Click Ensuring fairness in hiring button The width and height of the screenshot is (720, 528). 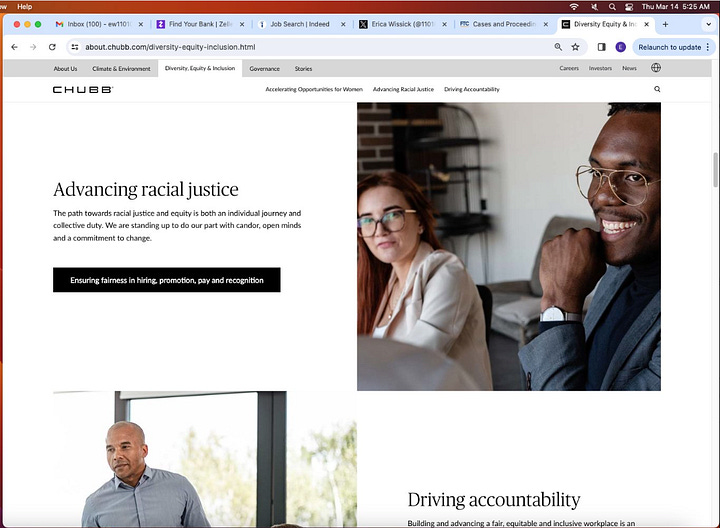[167, 280]
